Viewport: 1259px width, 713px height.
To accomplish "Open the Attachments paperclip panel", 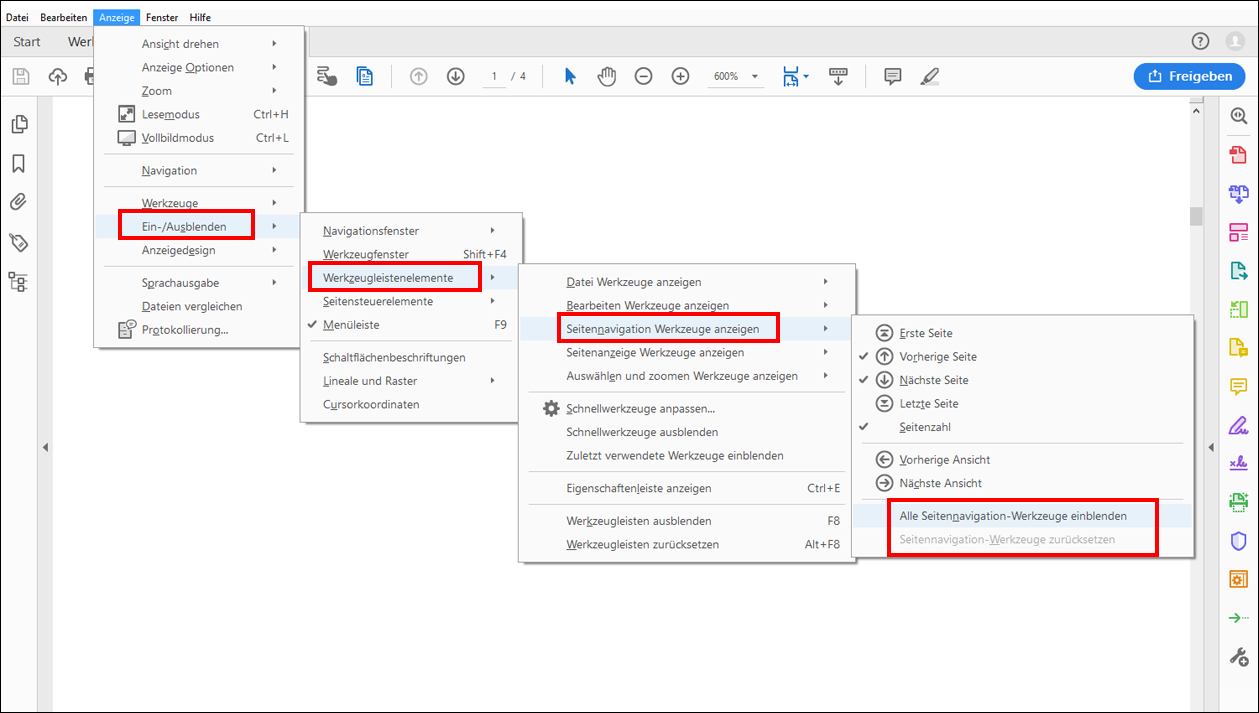I will pos(18,203).
